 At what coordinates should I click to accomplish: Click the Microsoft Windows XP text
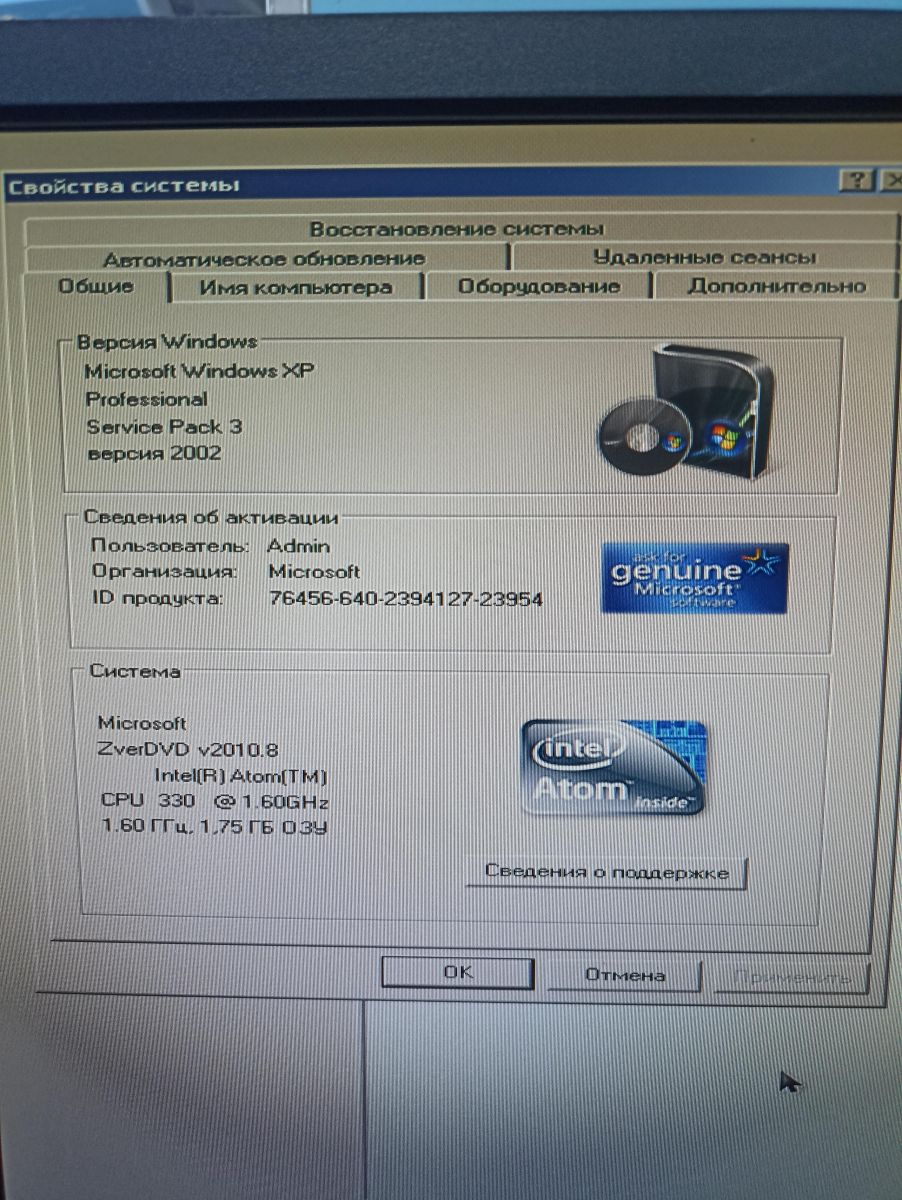coord(199,371)
